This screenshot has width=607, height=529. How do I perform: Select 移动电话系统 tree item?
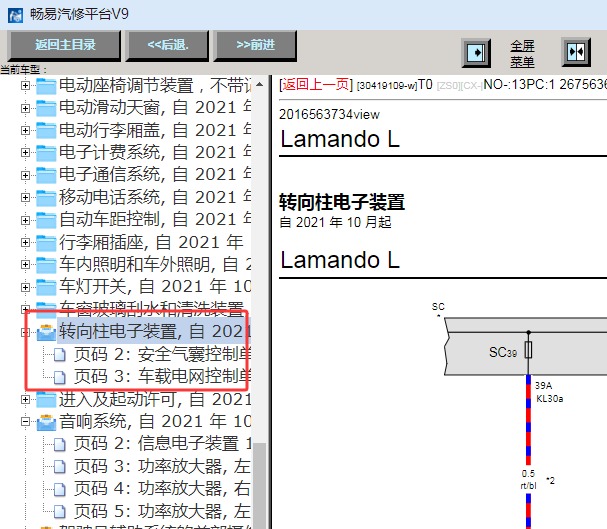coord(155,197)
